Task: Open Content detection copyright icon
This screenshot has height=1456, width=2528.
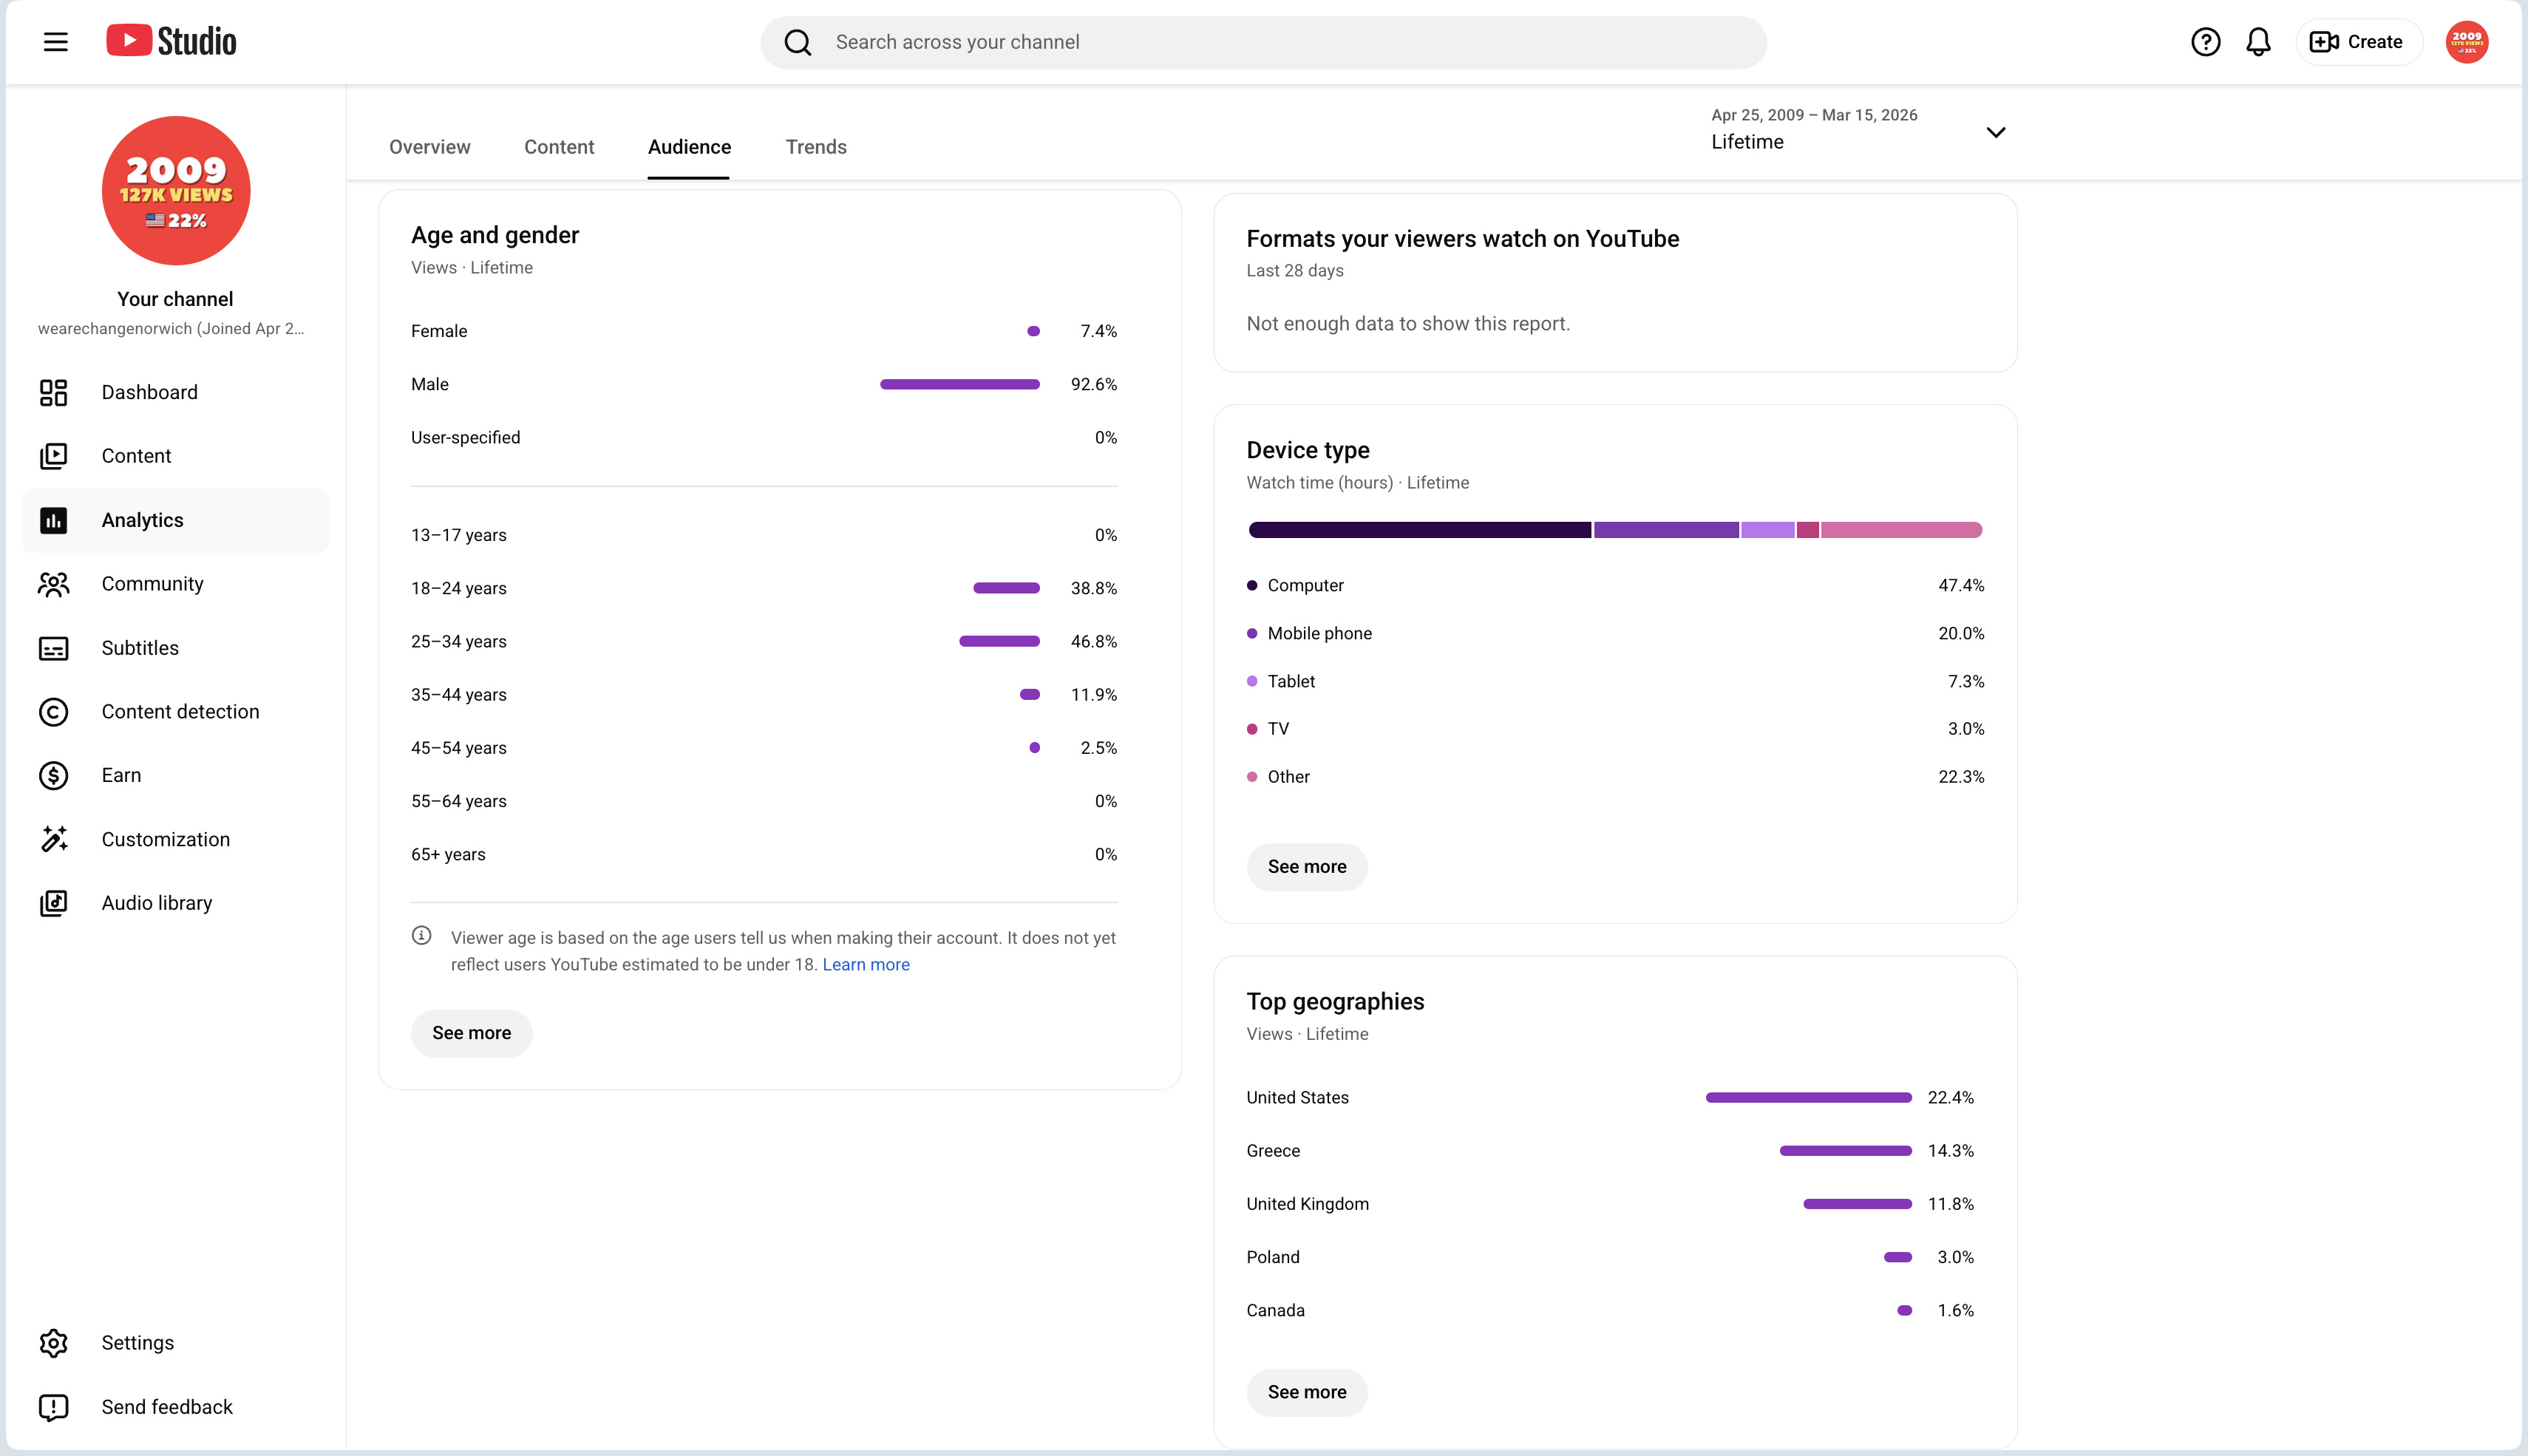Action: 54,712
